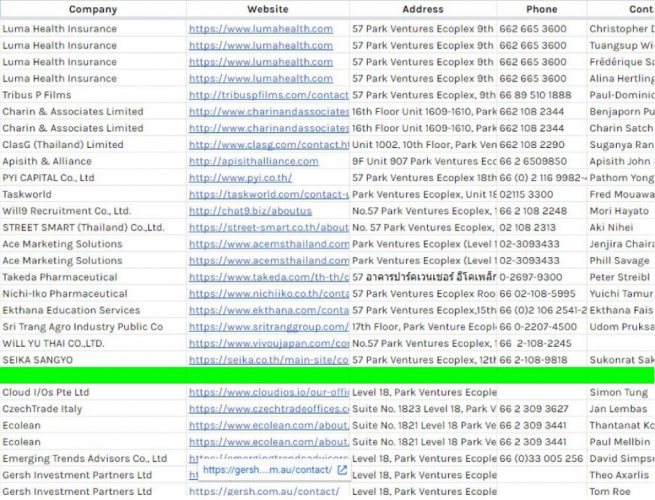Open the acemsthailand.com link in Phill Savage's row

pos(269,261)
